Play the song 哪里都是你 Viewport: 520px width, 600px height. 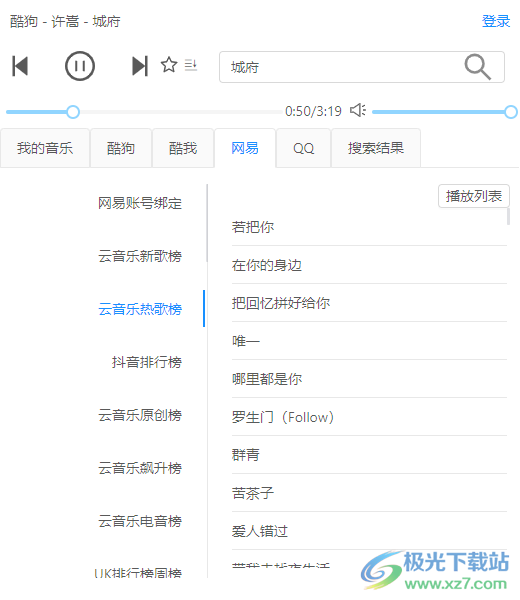pos(369,379)
